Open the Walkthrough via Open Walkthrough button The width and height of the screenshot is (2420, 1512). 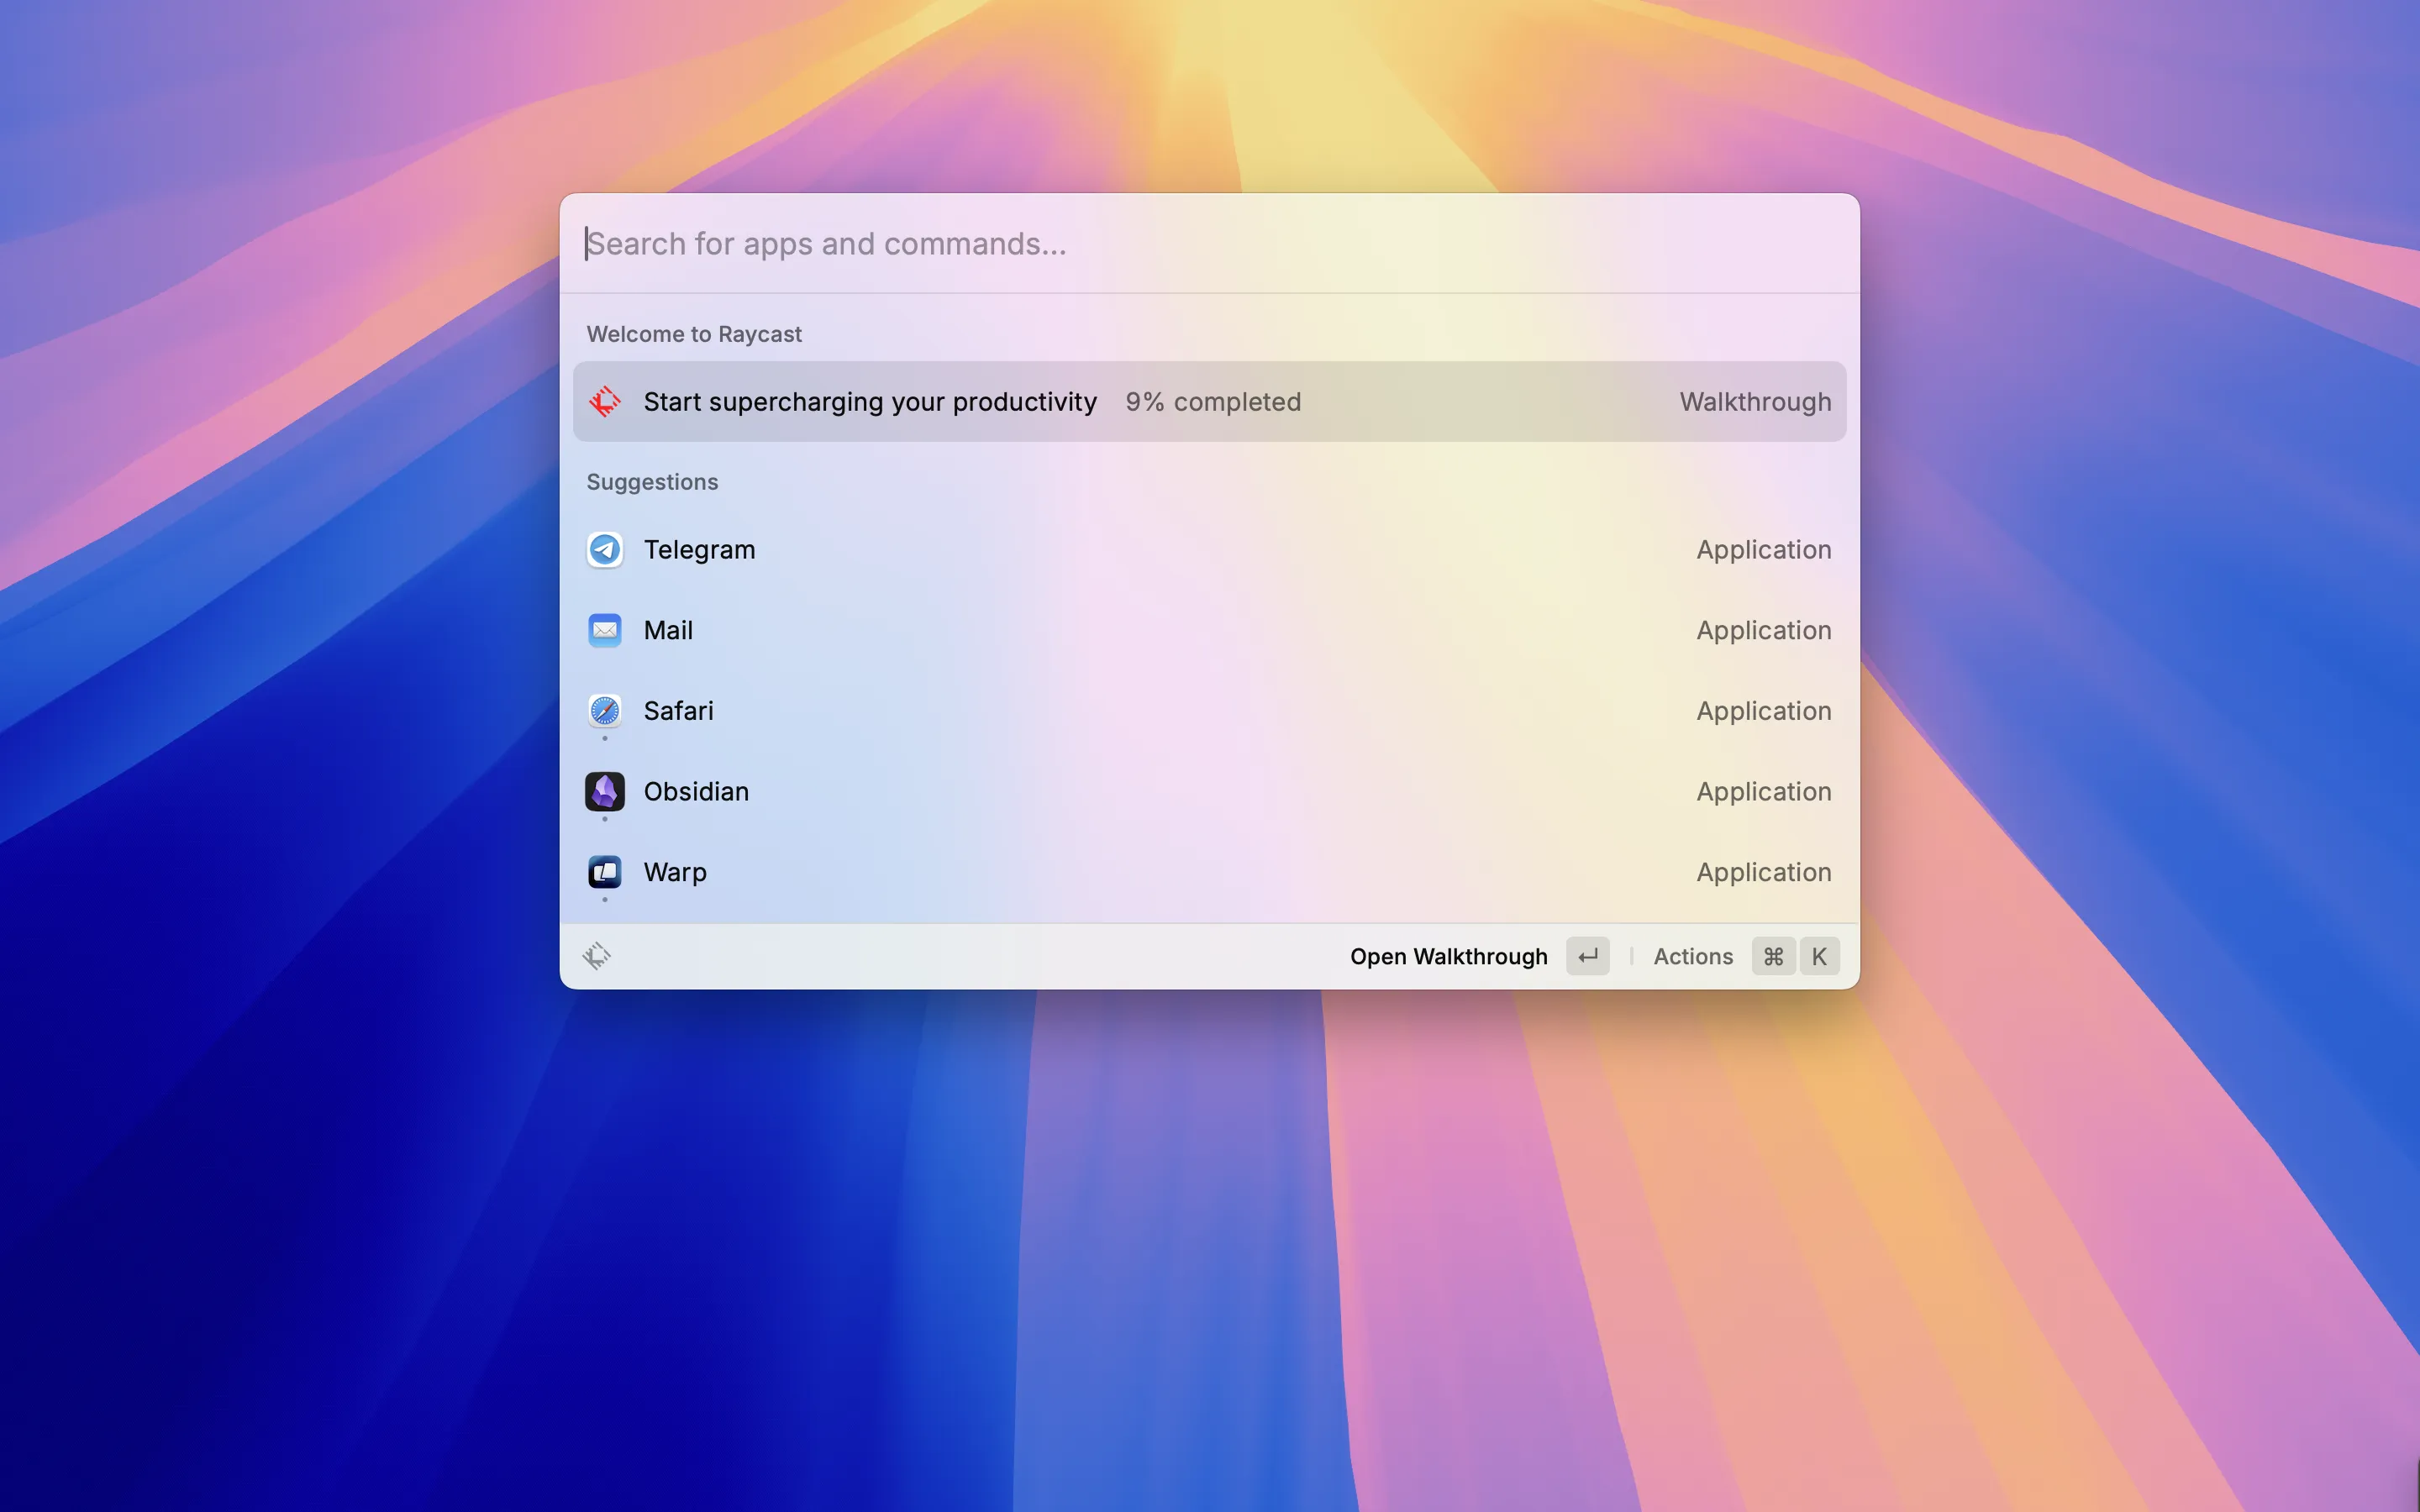coord(1448,956)
